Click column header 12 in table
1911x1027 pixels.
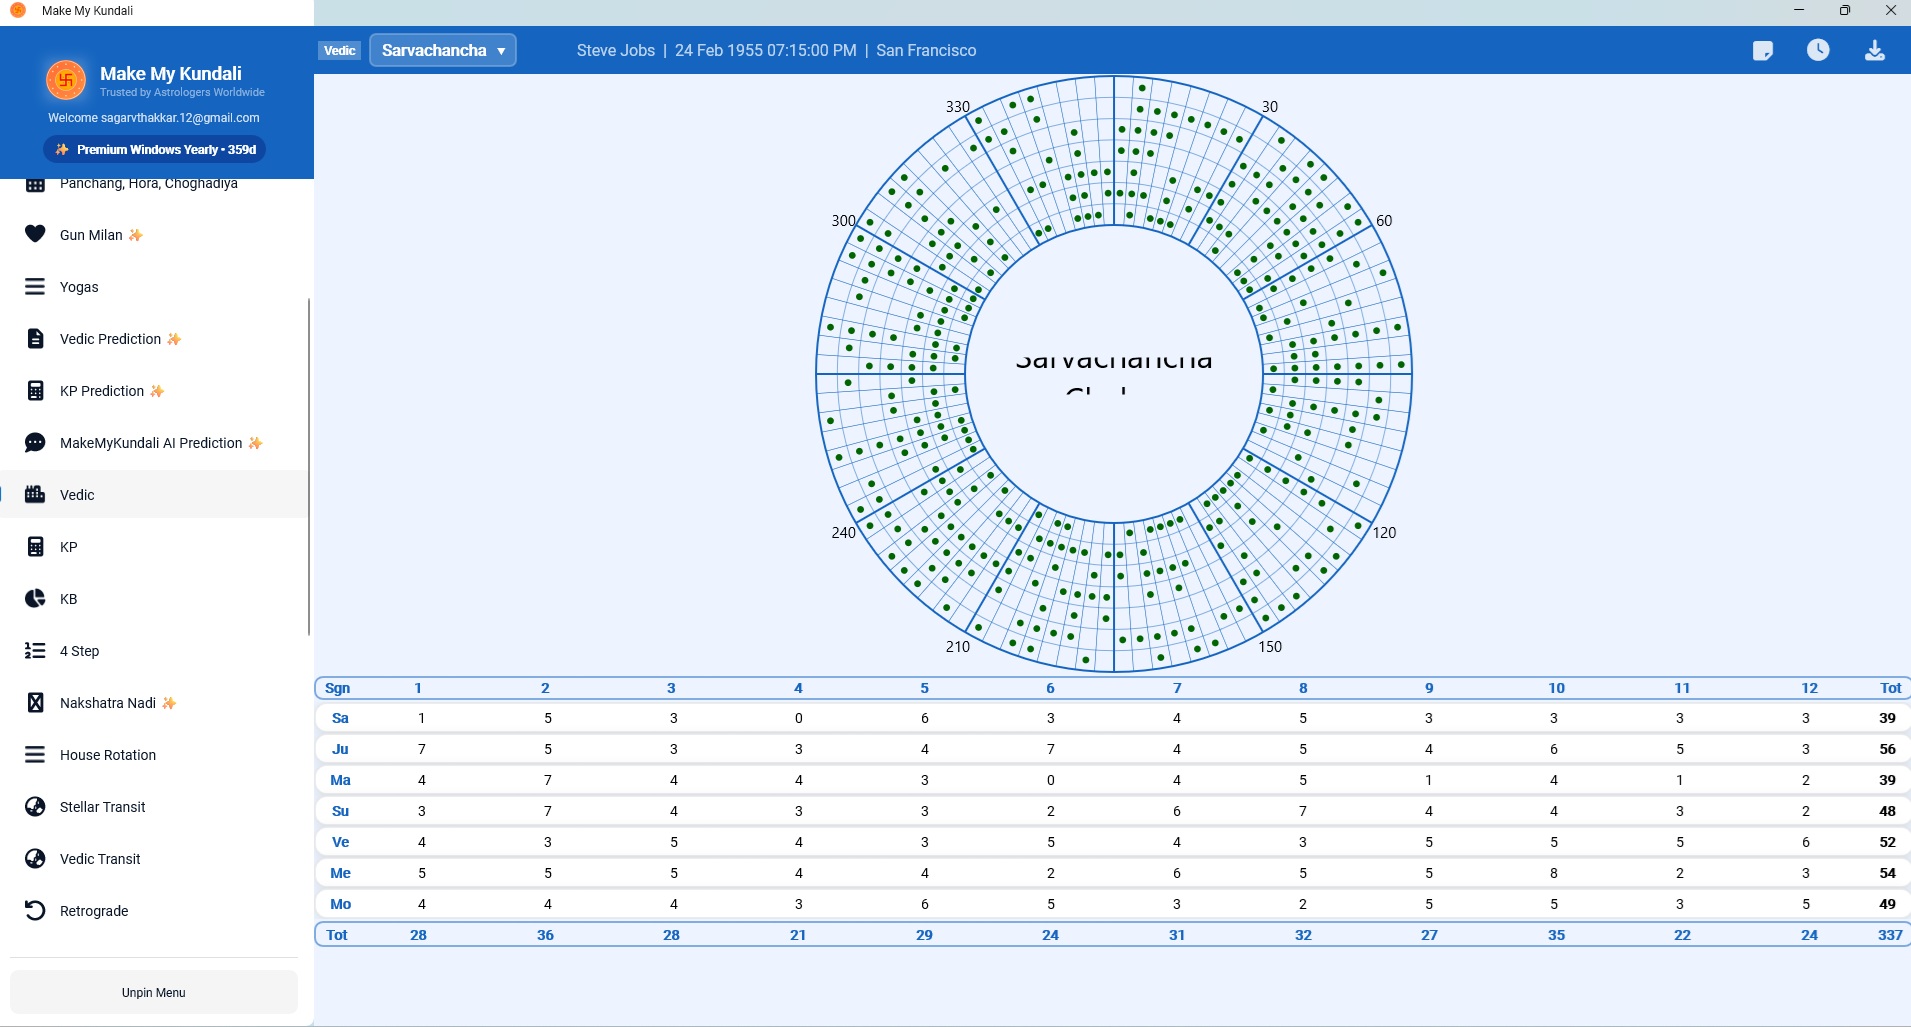(1809, 688)
